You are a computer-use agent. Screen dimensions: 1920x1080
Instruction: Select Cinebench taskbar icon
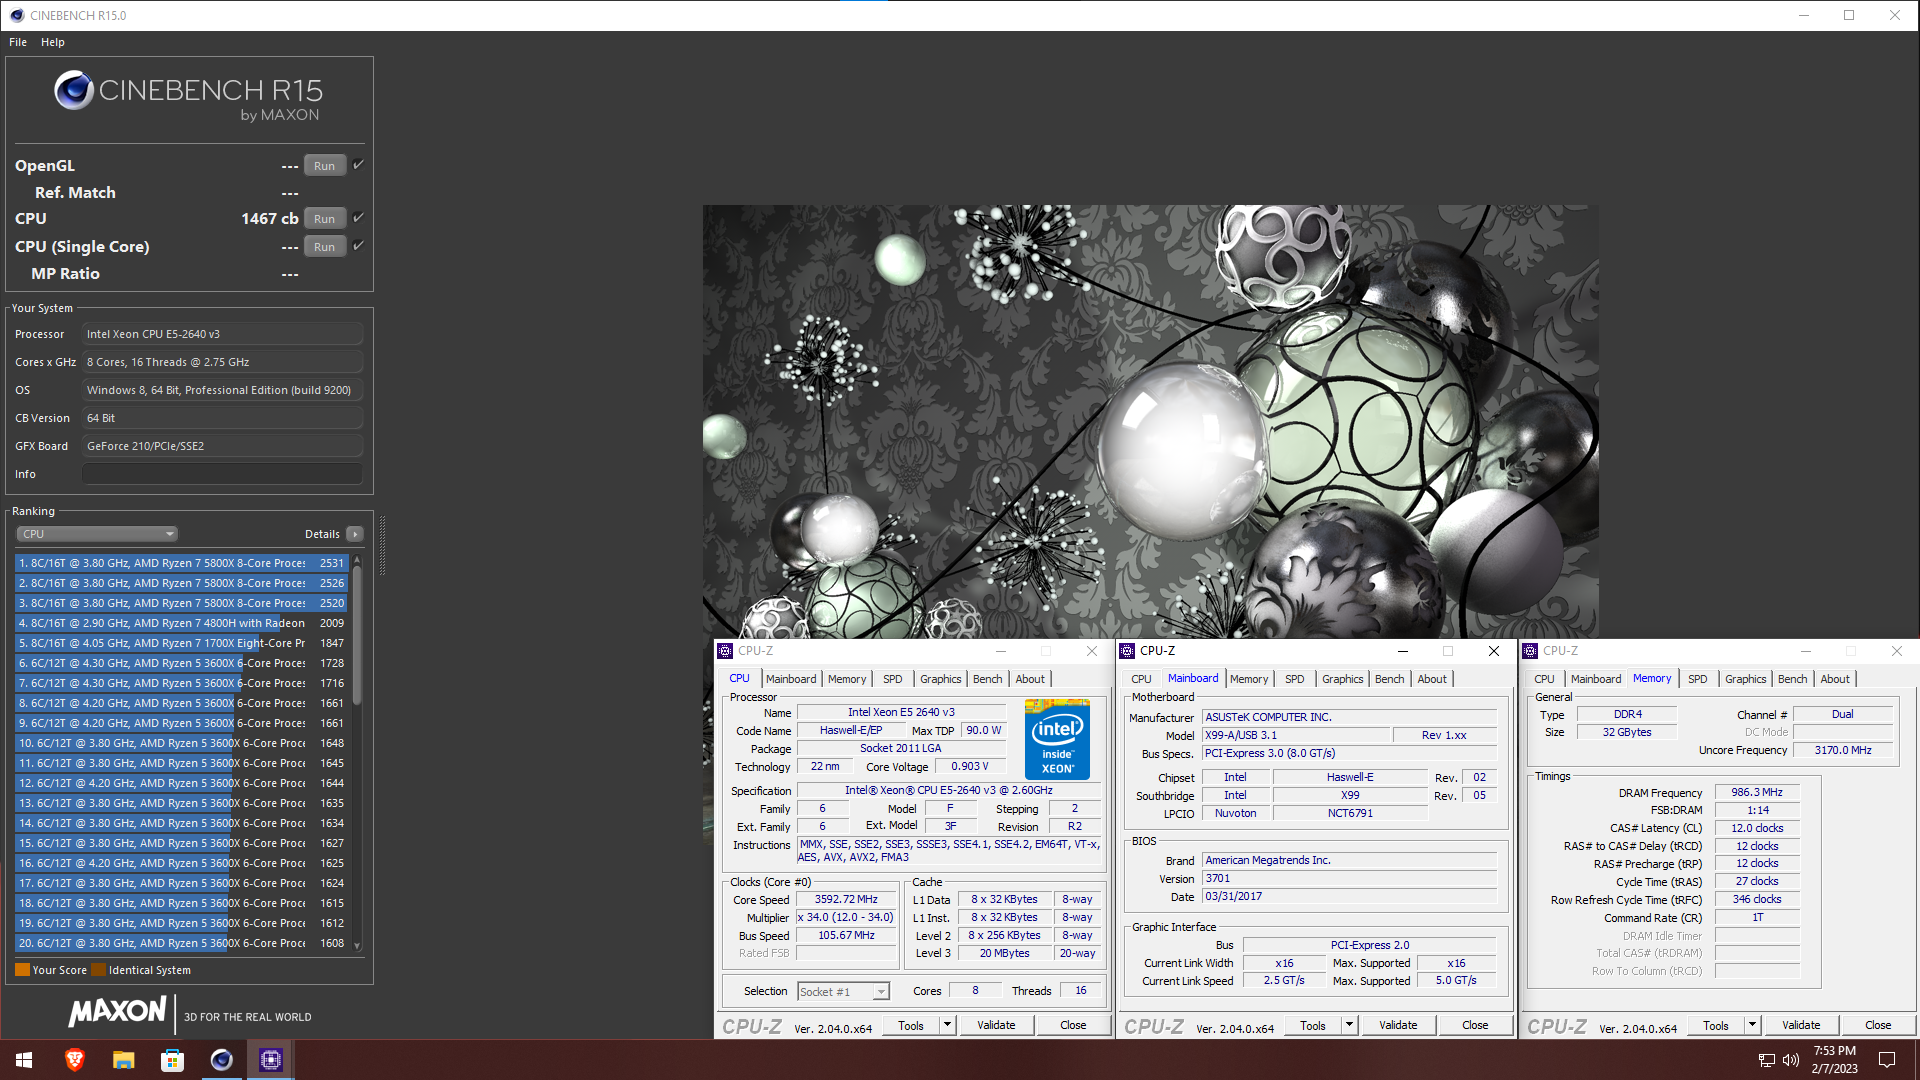221,1060
